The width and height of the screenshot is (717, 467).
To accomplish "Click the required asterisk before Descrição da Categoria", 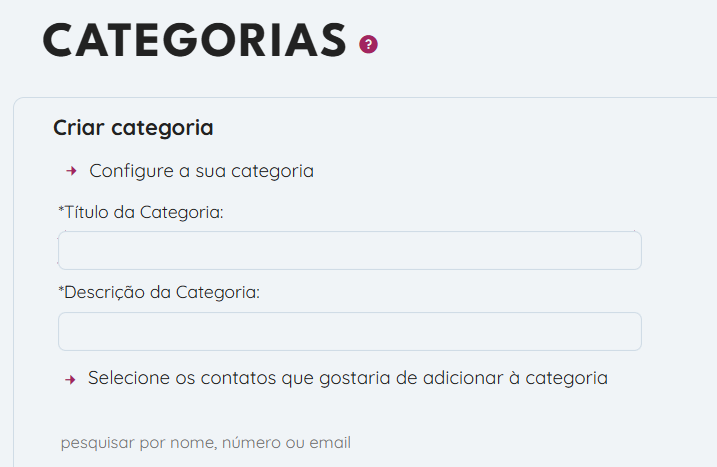I will [x=61, y=291].
